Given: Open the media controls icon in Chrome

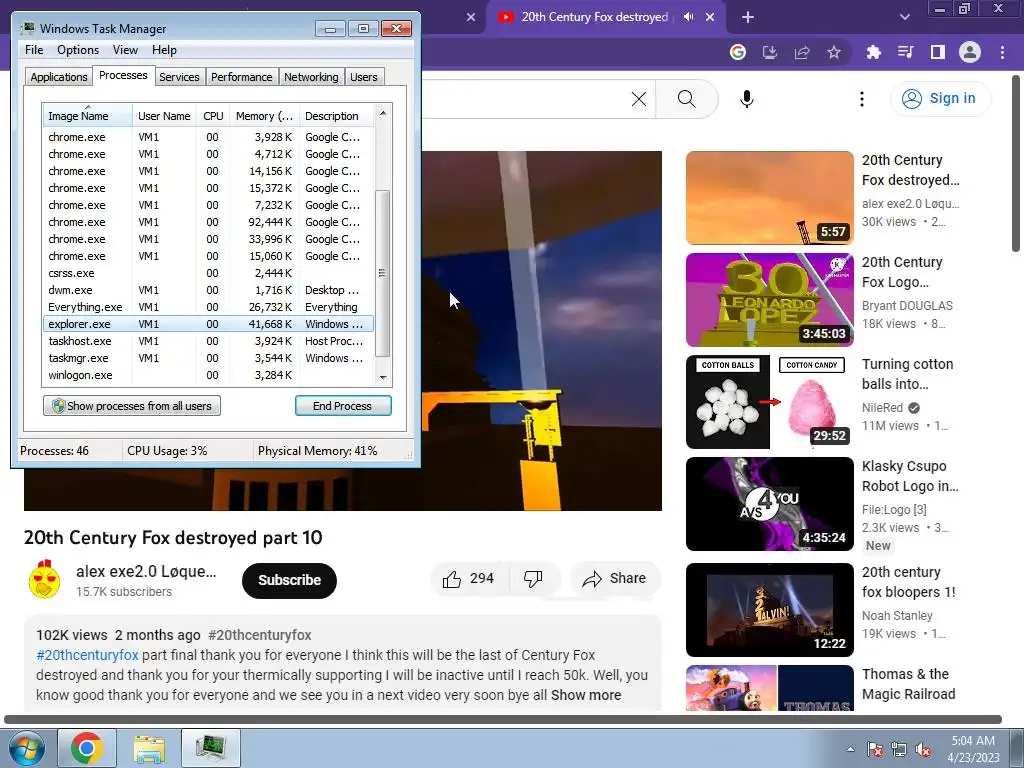Looking at the screenshot, I should coord(905,52).
